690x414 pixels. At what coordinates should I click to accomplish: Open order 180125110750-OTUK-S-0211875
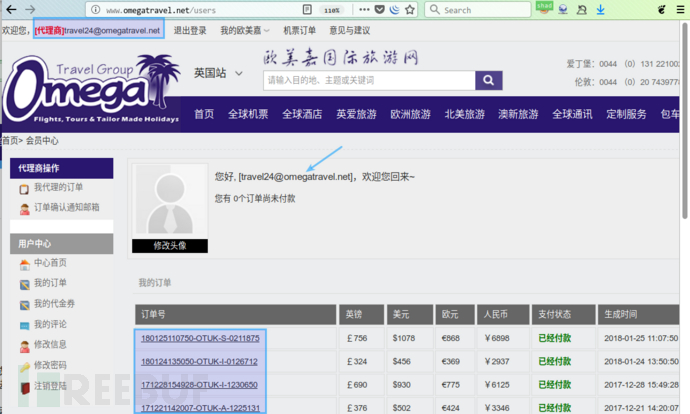[x=200, y=338]
